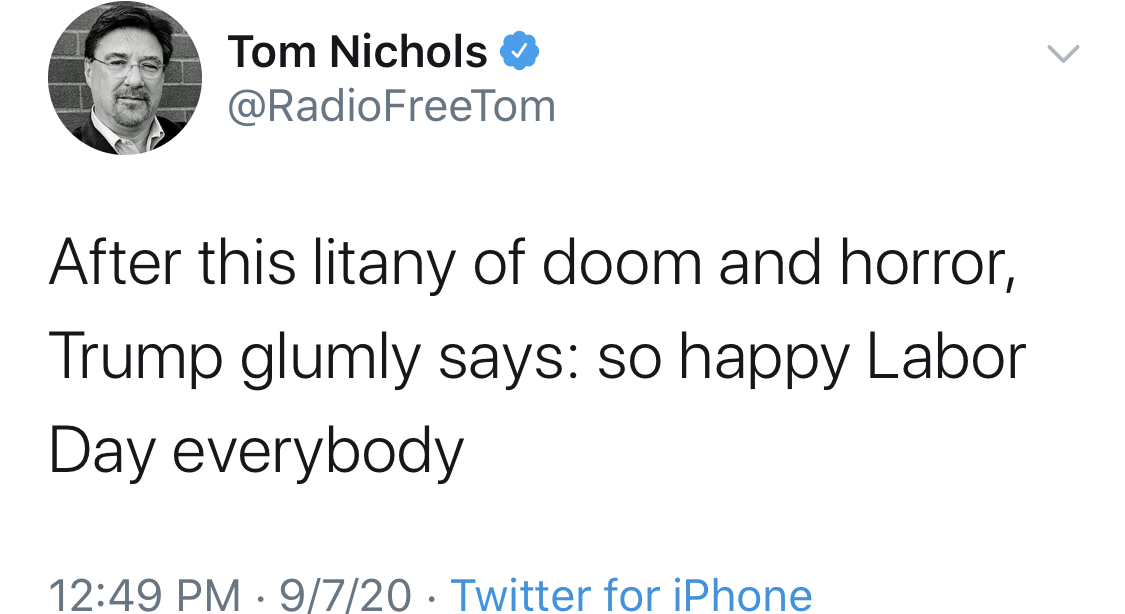Open the Tom Nichols display name
Viewport: 1125px width, 614px height.
click(357, 52)
